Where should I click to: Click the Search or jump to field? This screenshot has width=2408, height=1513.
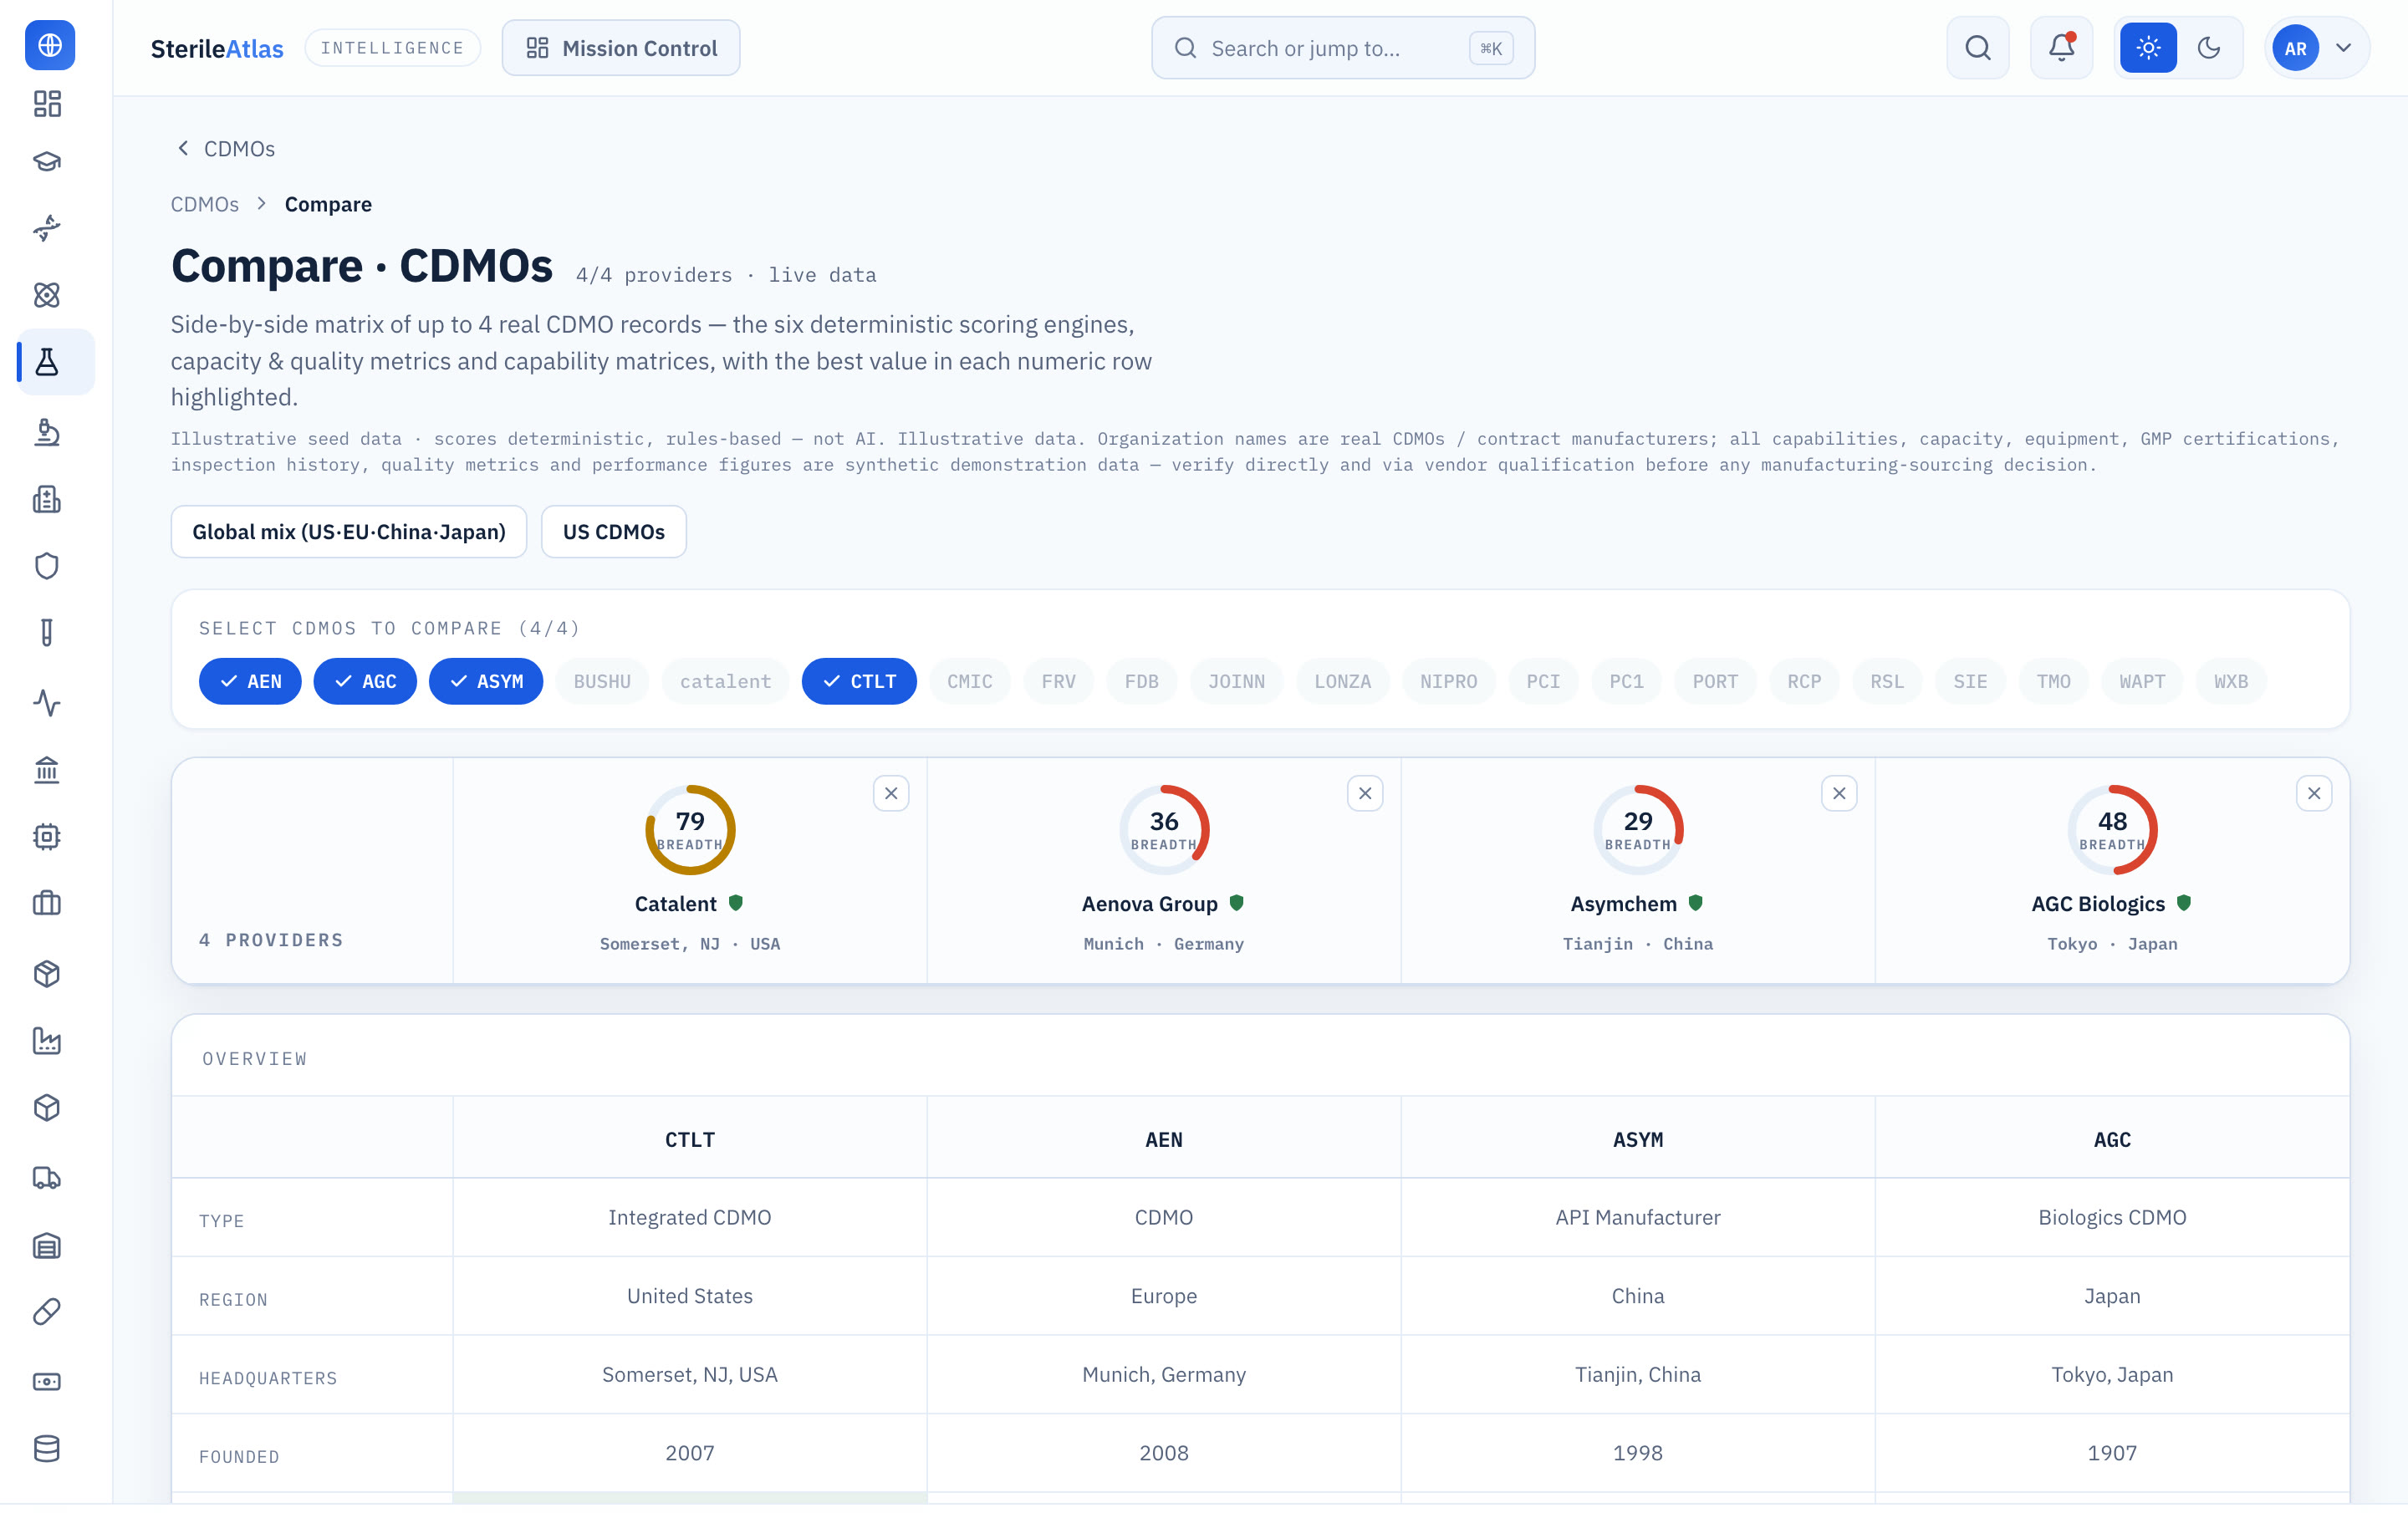tap(1343, 48)
